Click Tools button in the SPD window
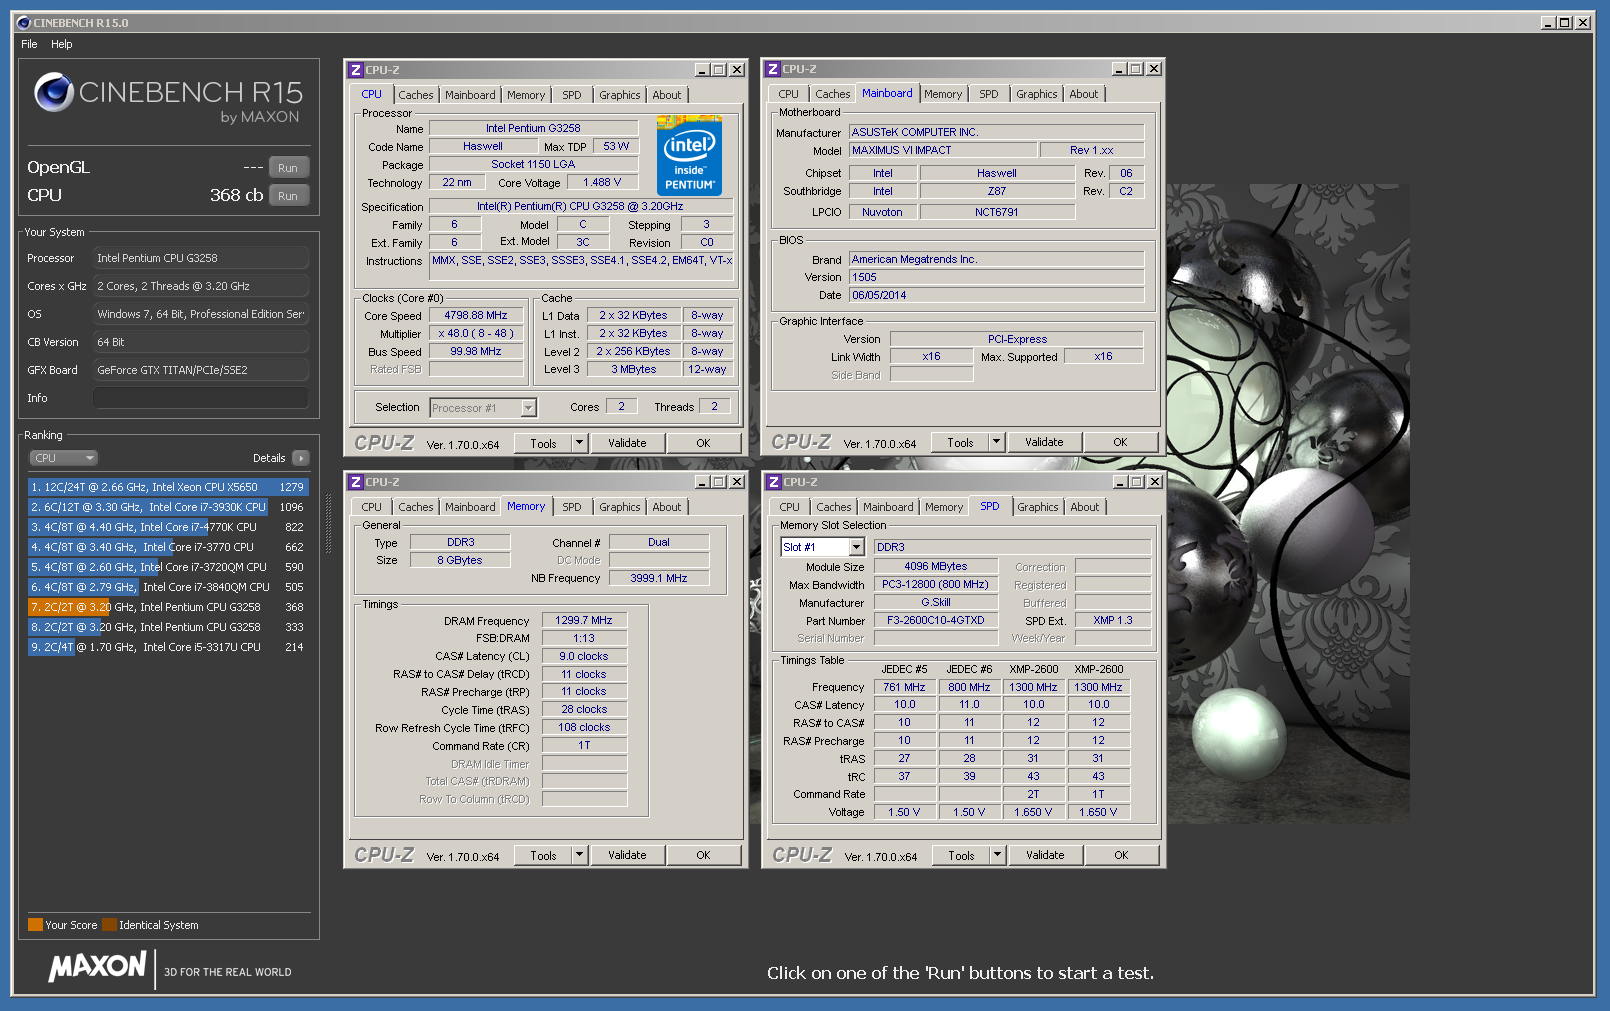The image size is (1610, 1011). [x=961, y=855]
